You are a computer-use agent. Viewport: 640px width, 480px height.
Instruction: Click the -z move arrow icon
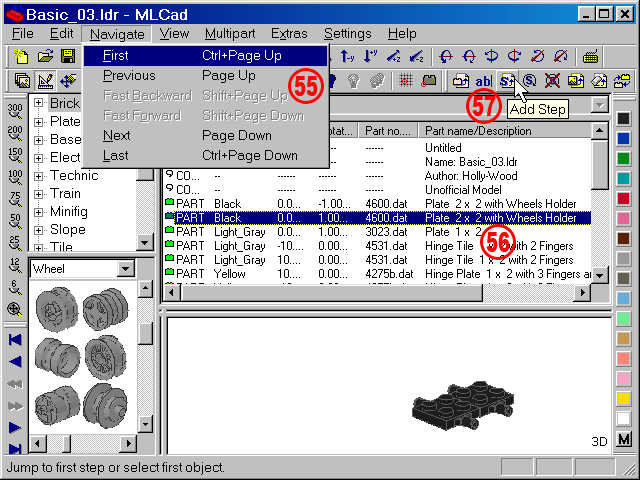pos(417,56)
